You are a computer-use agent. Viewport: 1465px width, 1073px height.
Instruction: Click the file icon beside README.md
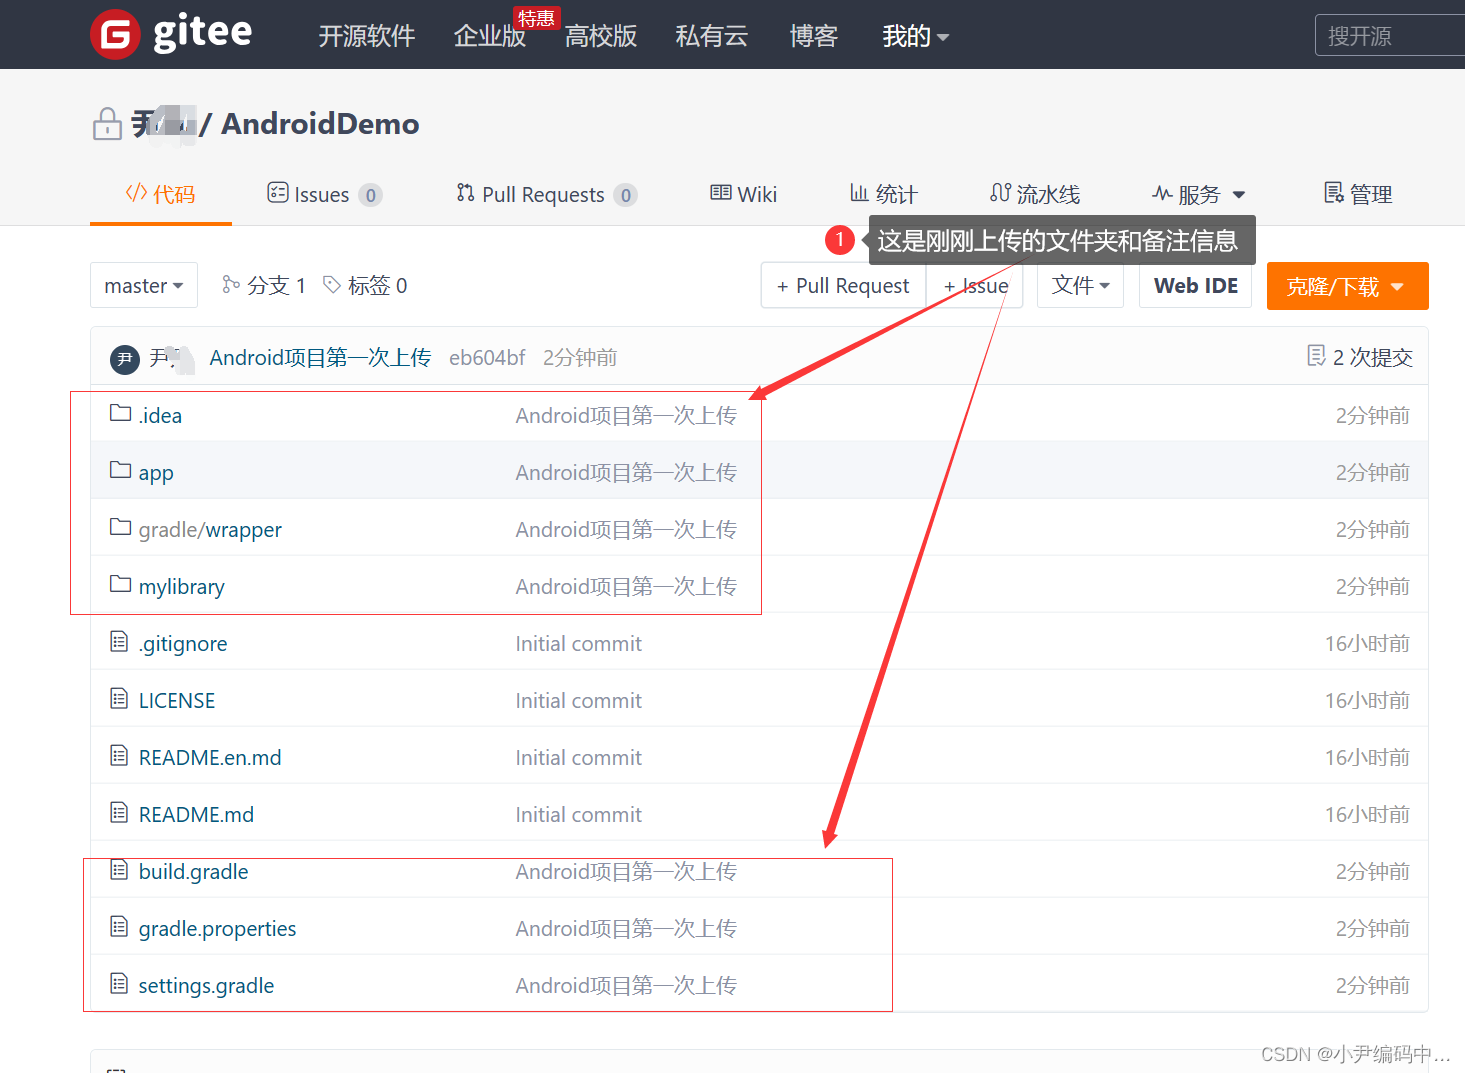click(x=119, y=812)
